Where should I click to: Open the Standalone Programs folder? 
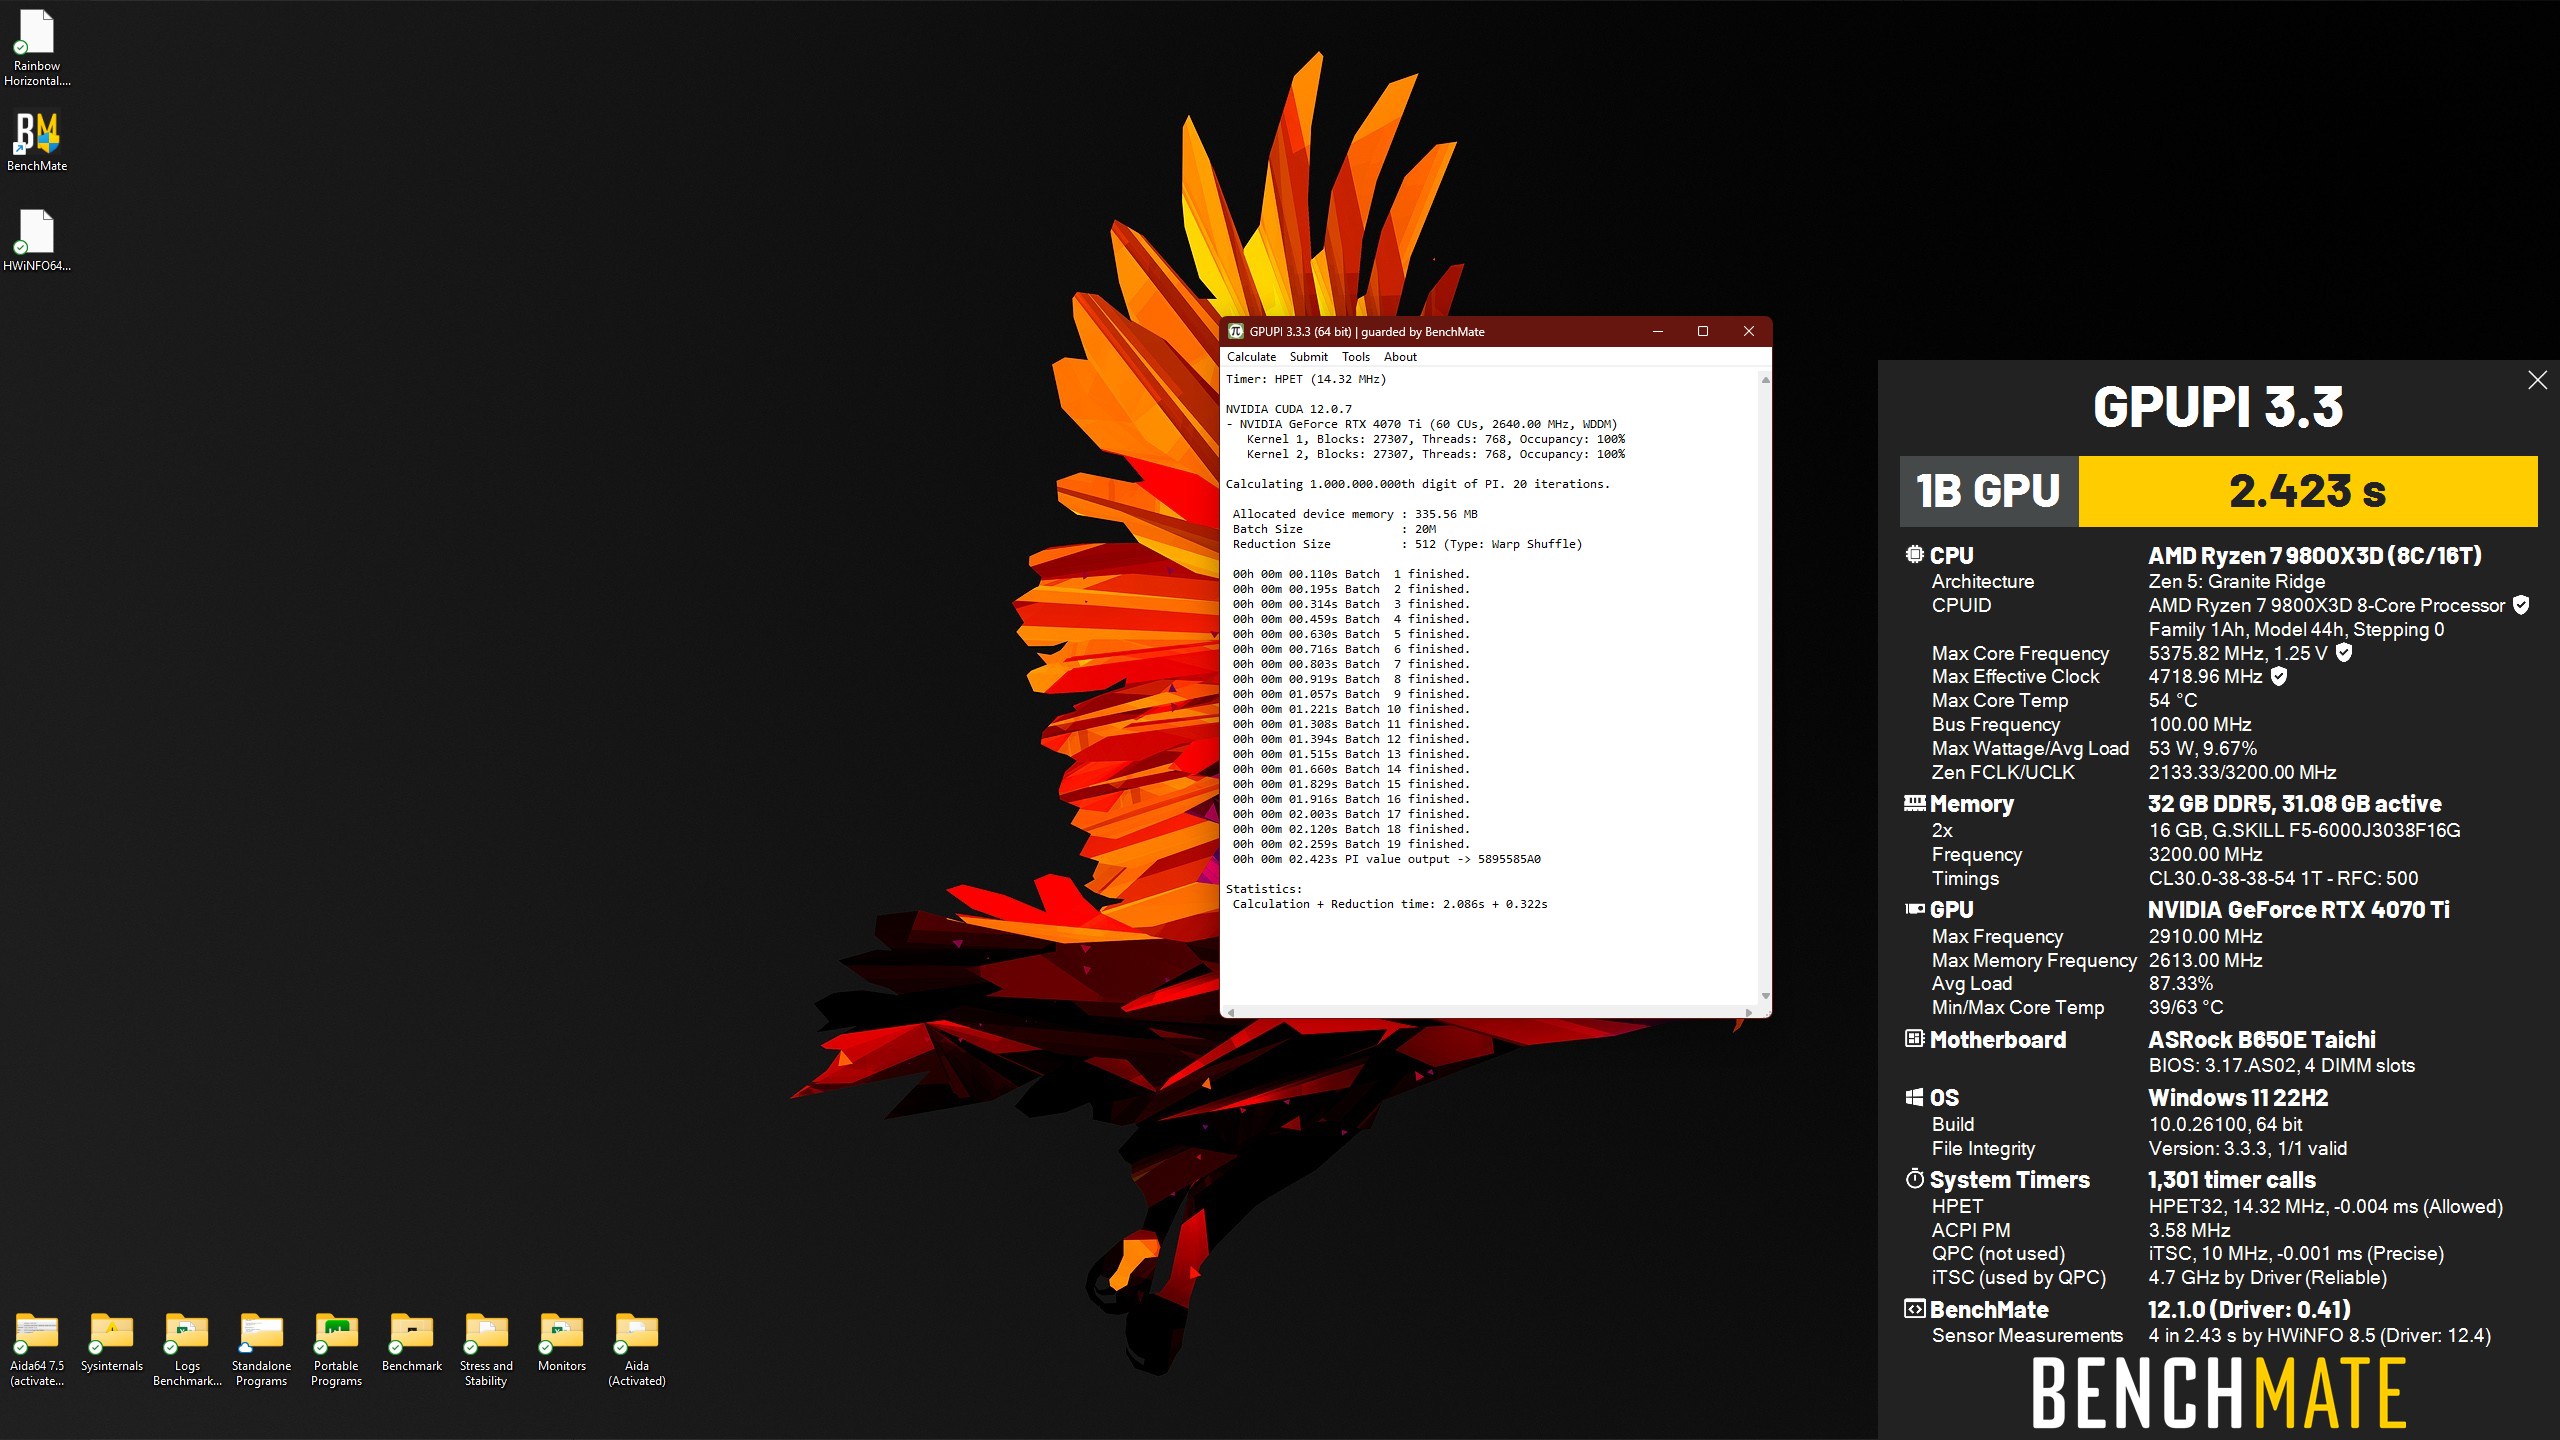262,1350
